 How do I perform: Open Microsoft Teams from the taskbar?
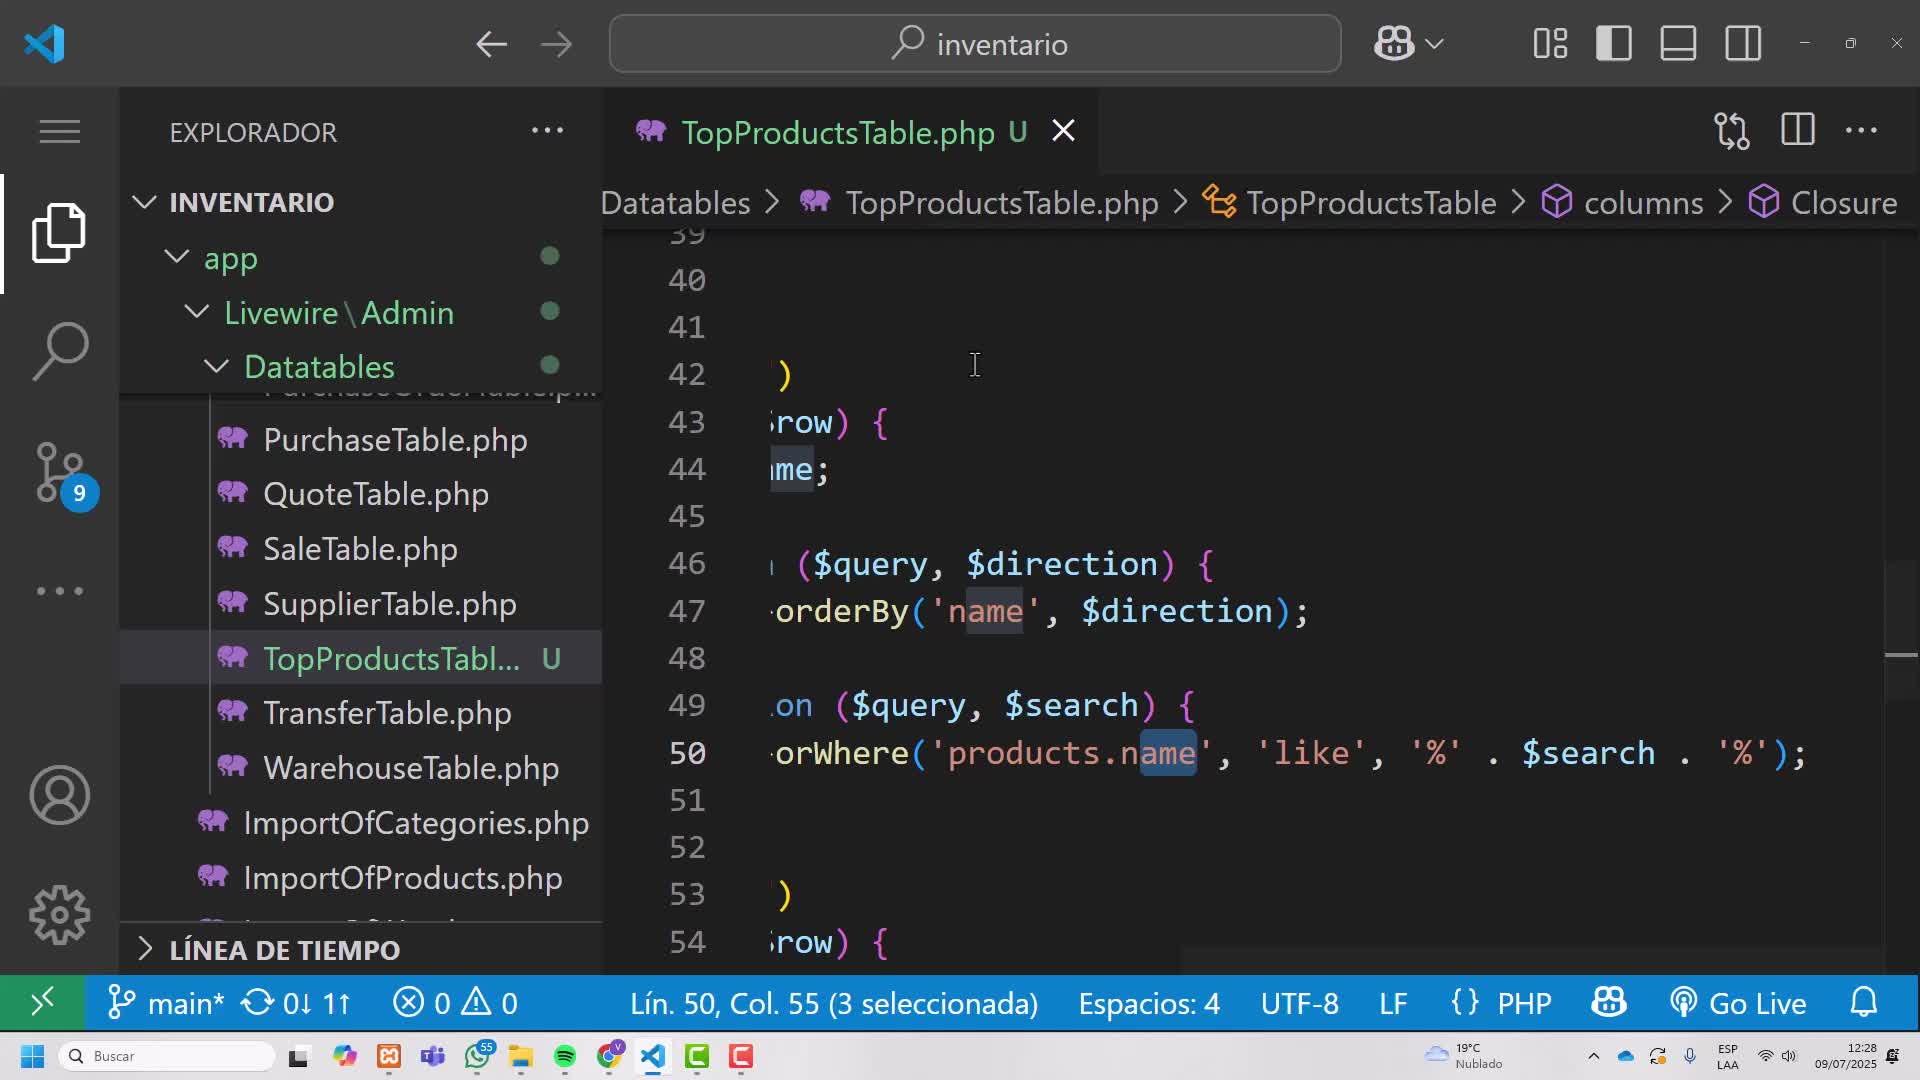(x=433, y=1056)
